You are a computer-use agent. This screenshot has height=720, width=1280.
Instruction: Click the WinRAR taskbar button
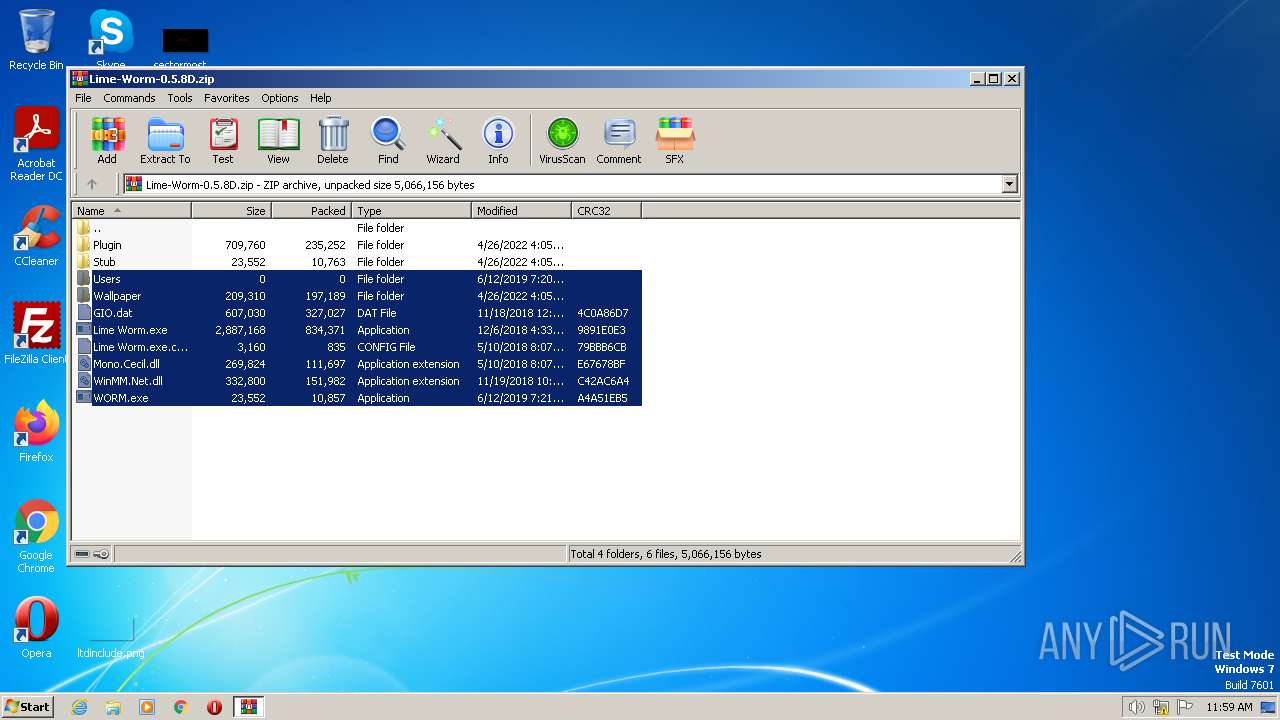[x=248, y=707]
